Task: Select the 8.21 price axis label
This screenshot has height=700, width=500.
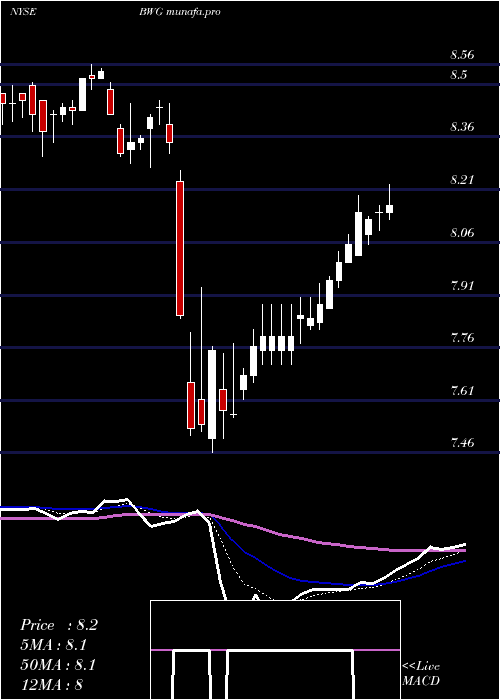Action: (x=462, y=180)
